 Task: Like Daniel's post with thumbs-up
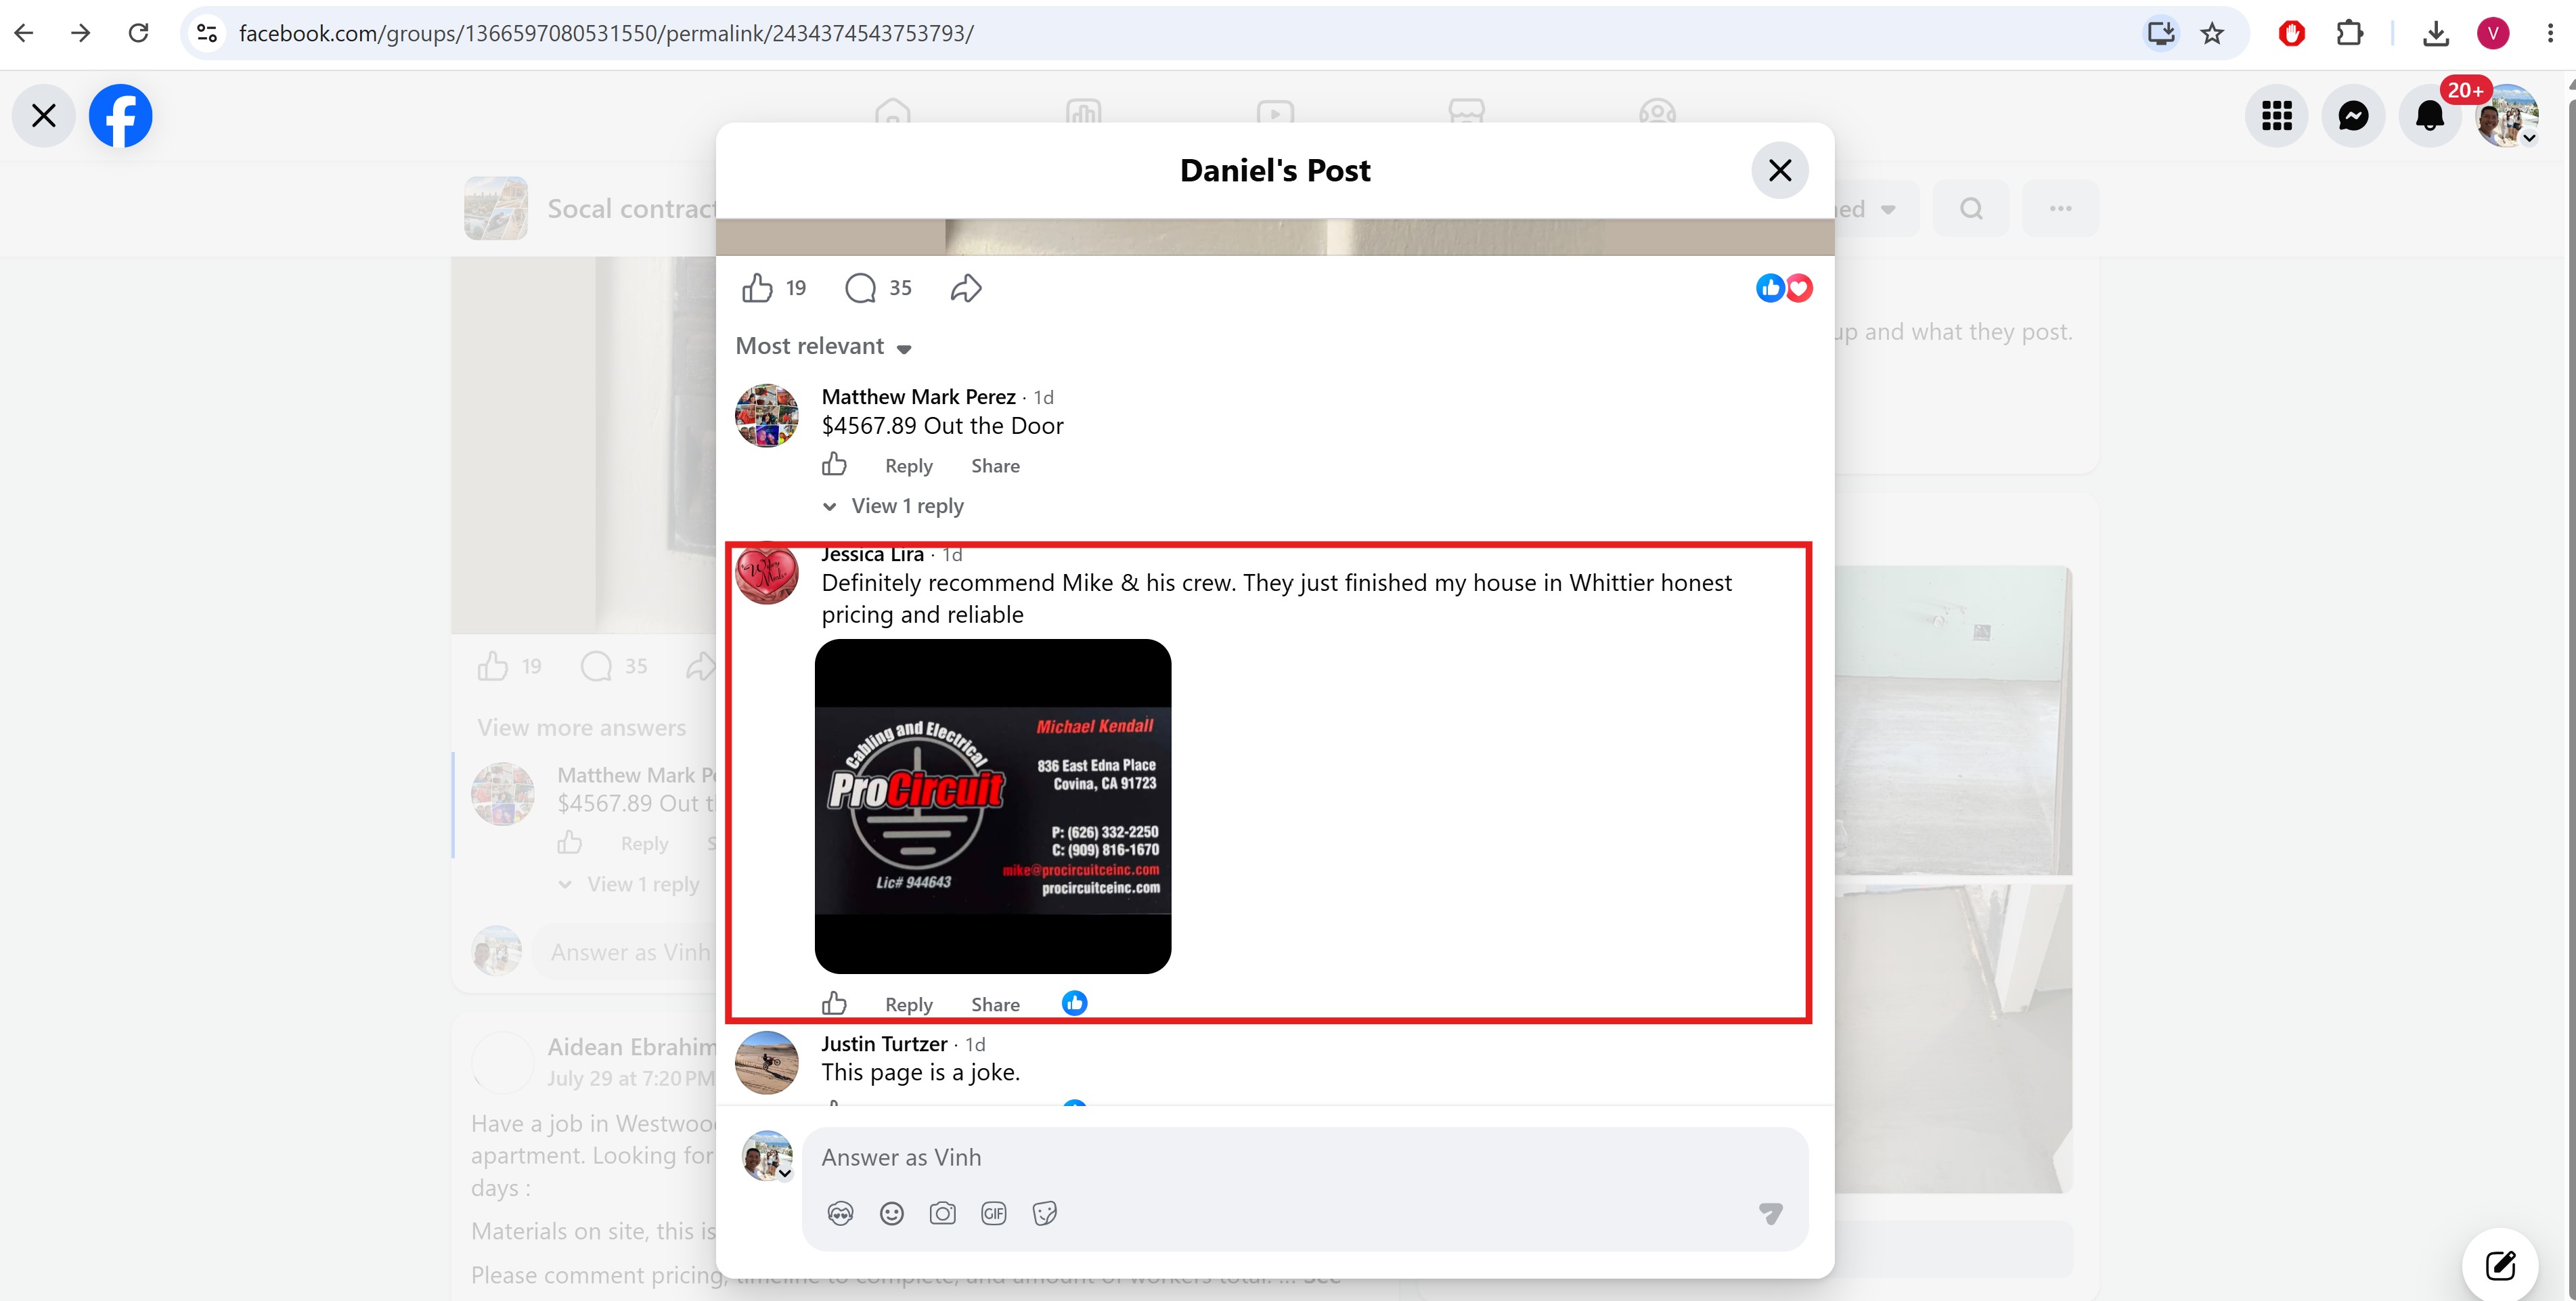[757, 288]
